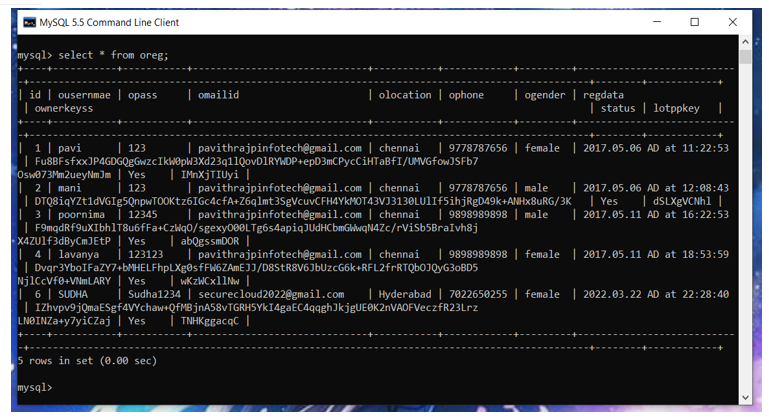Click date '2017.05.11 AD at 16:22:53'
The height and width of the screenshot is (420, 769).
click(x=656, y=214)
